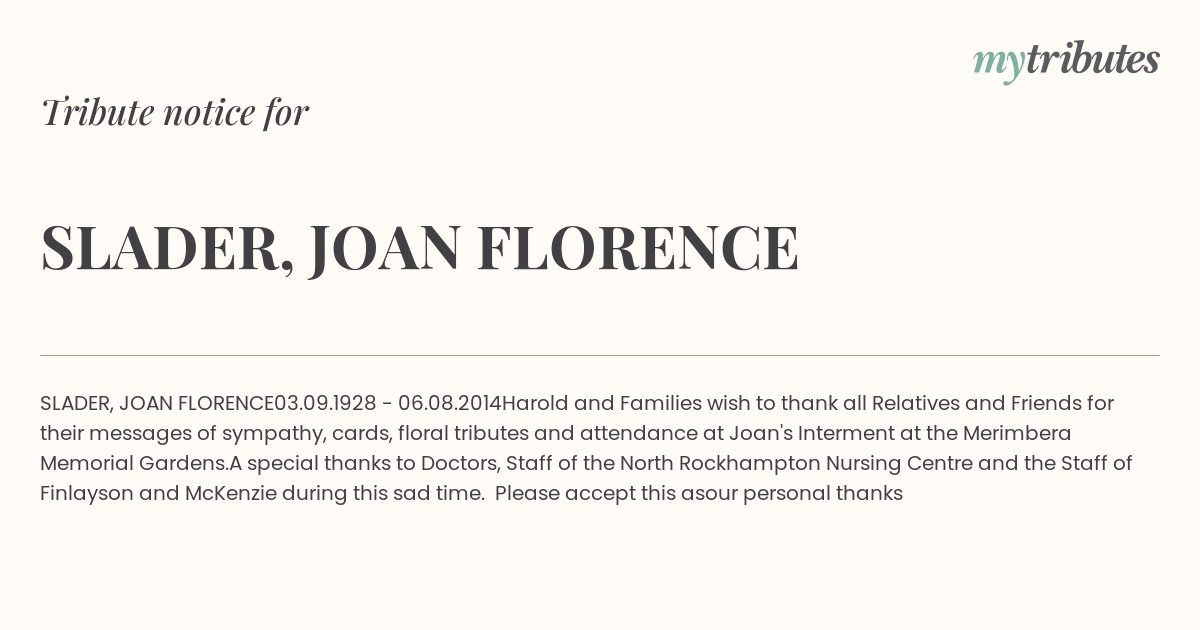Viewport: 1200px width, 630px height.
Task: Click the mytributes logo
Action: (1066, 62)
